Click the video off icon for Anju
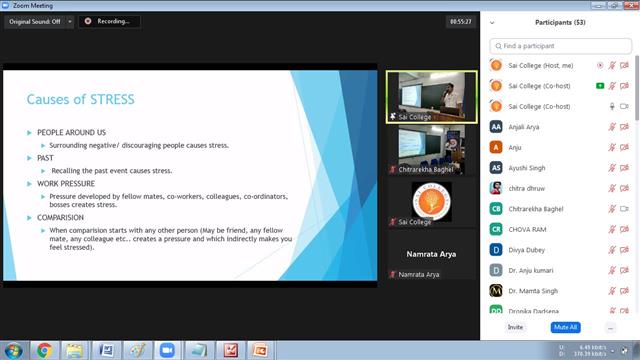 tap(624, 147)
